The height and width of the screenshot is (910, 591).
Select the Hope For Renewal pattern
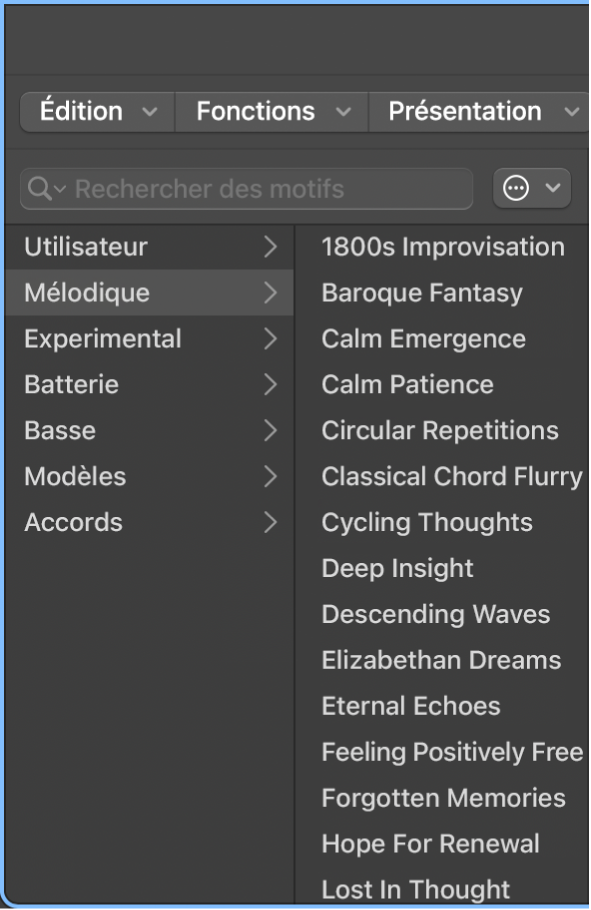(431, 844)
